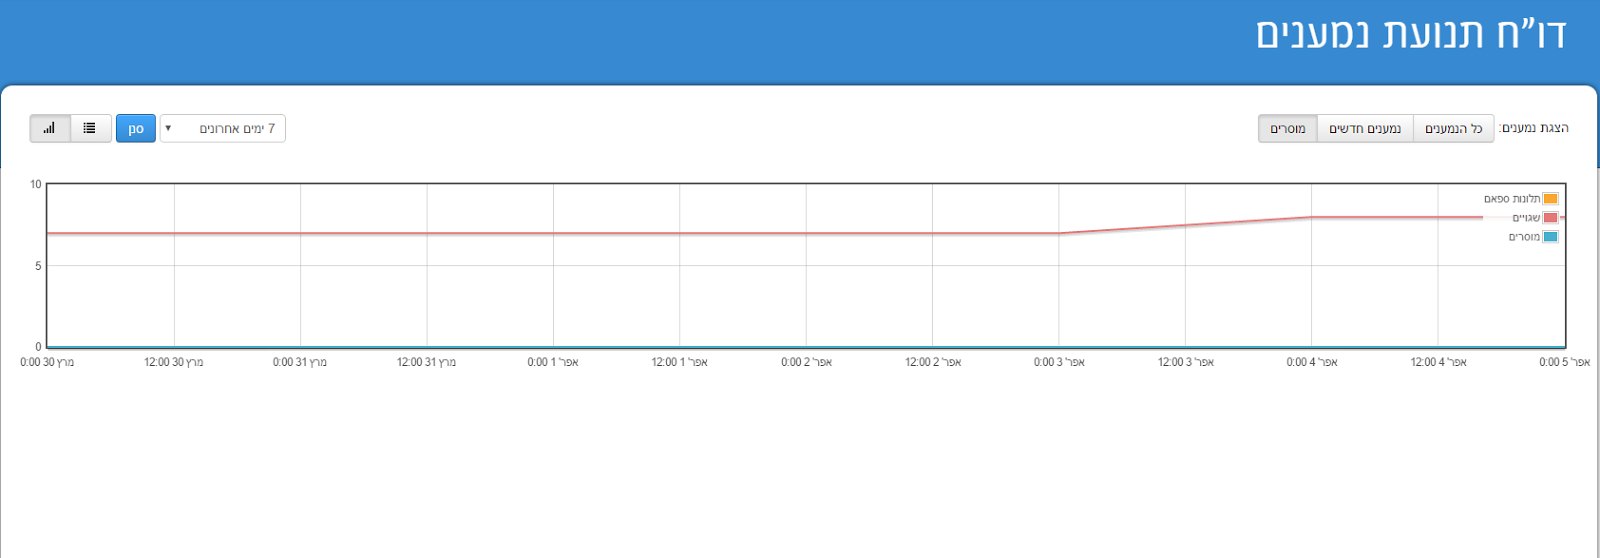1600x558 pixels.
Task: Click the blue מוסרים legend swatch
Action: pos(1550,237)
